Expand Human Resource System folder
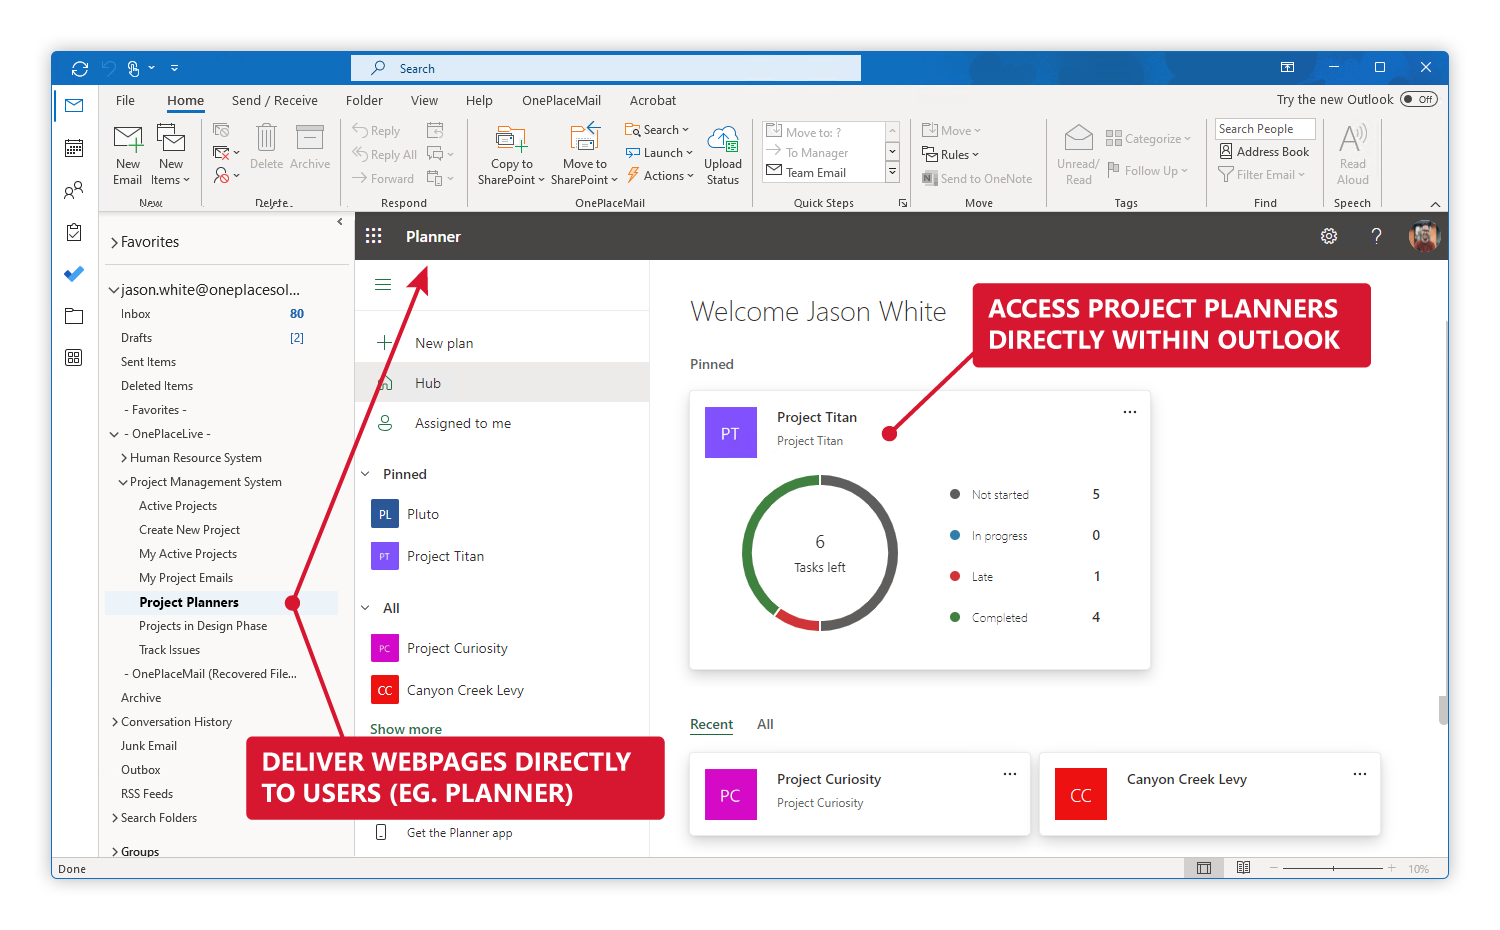This screenshot has height=930, width=1500. click(x=124, y=458)
